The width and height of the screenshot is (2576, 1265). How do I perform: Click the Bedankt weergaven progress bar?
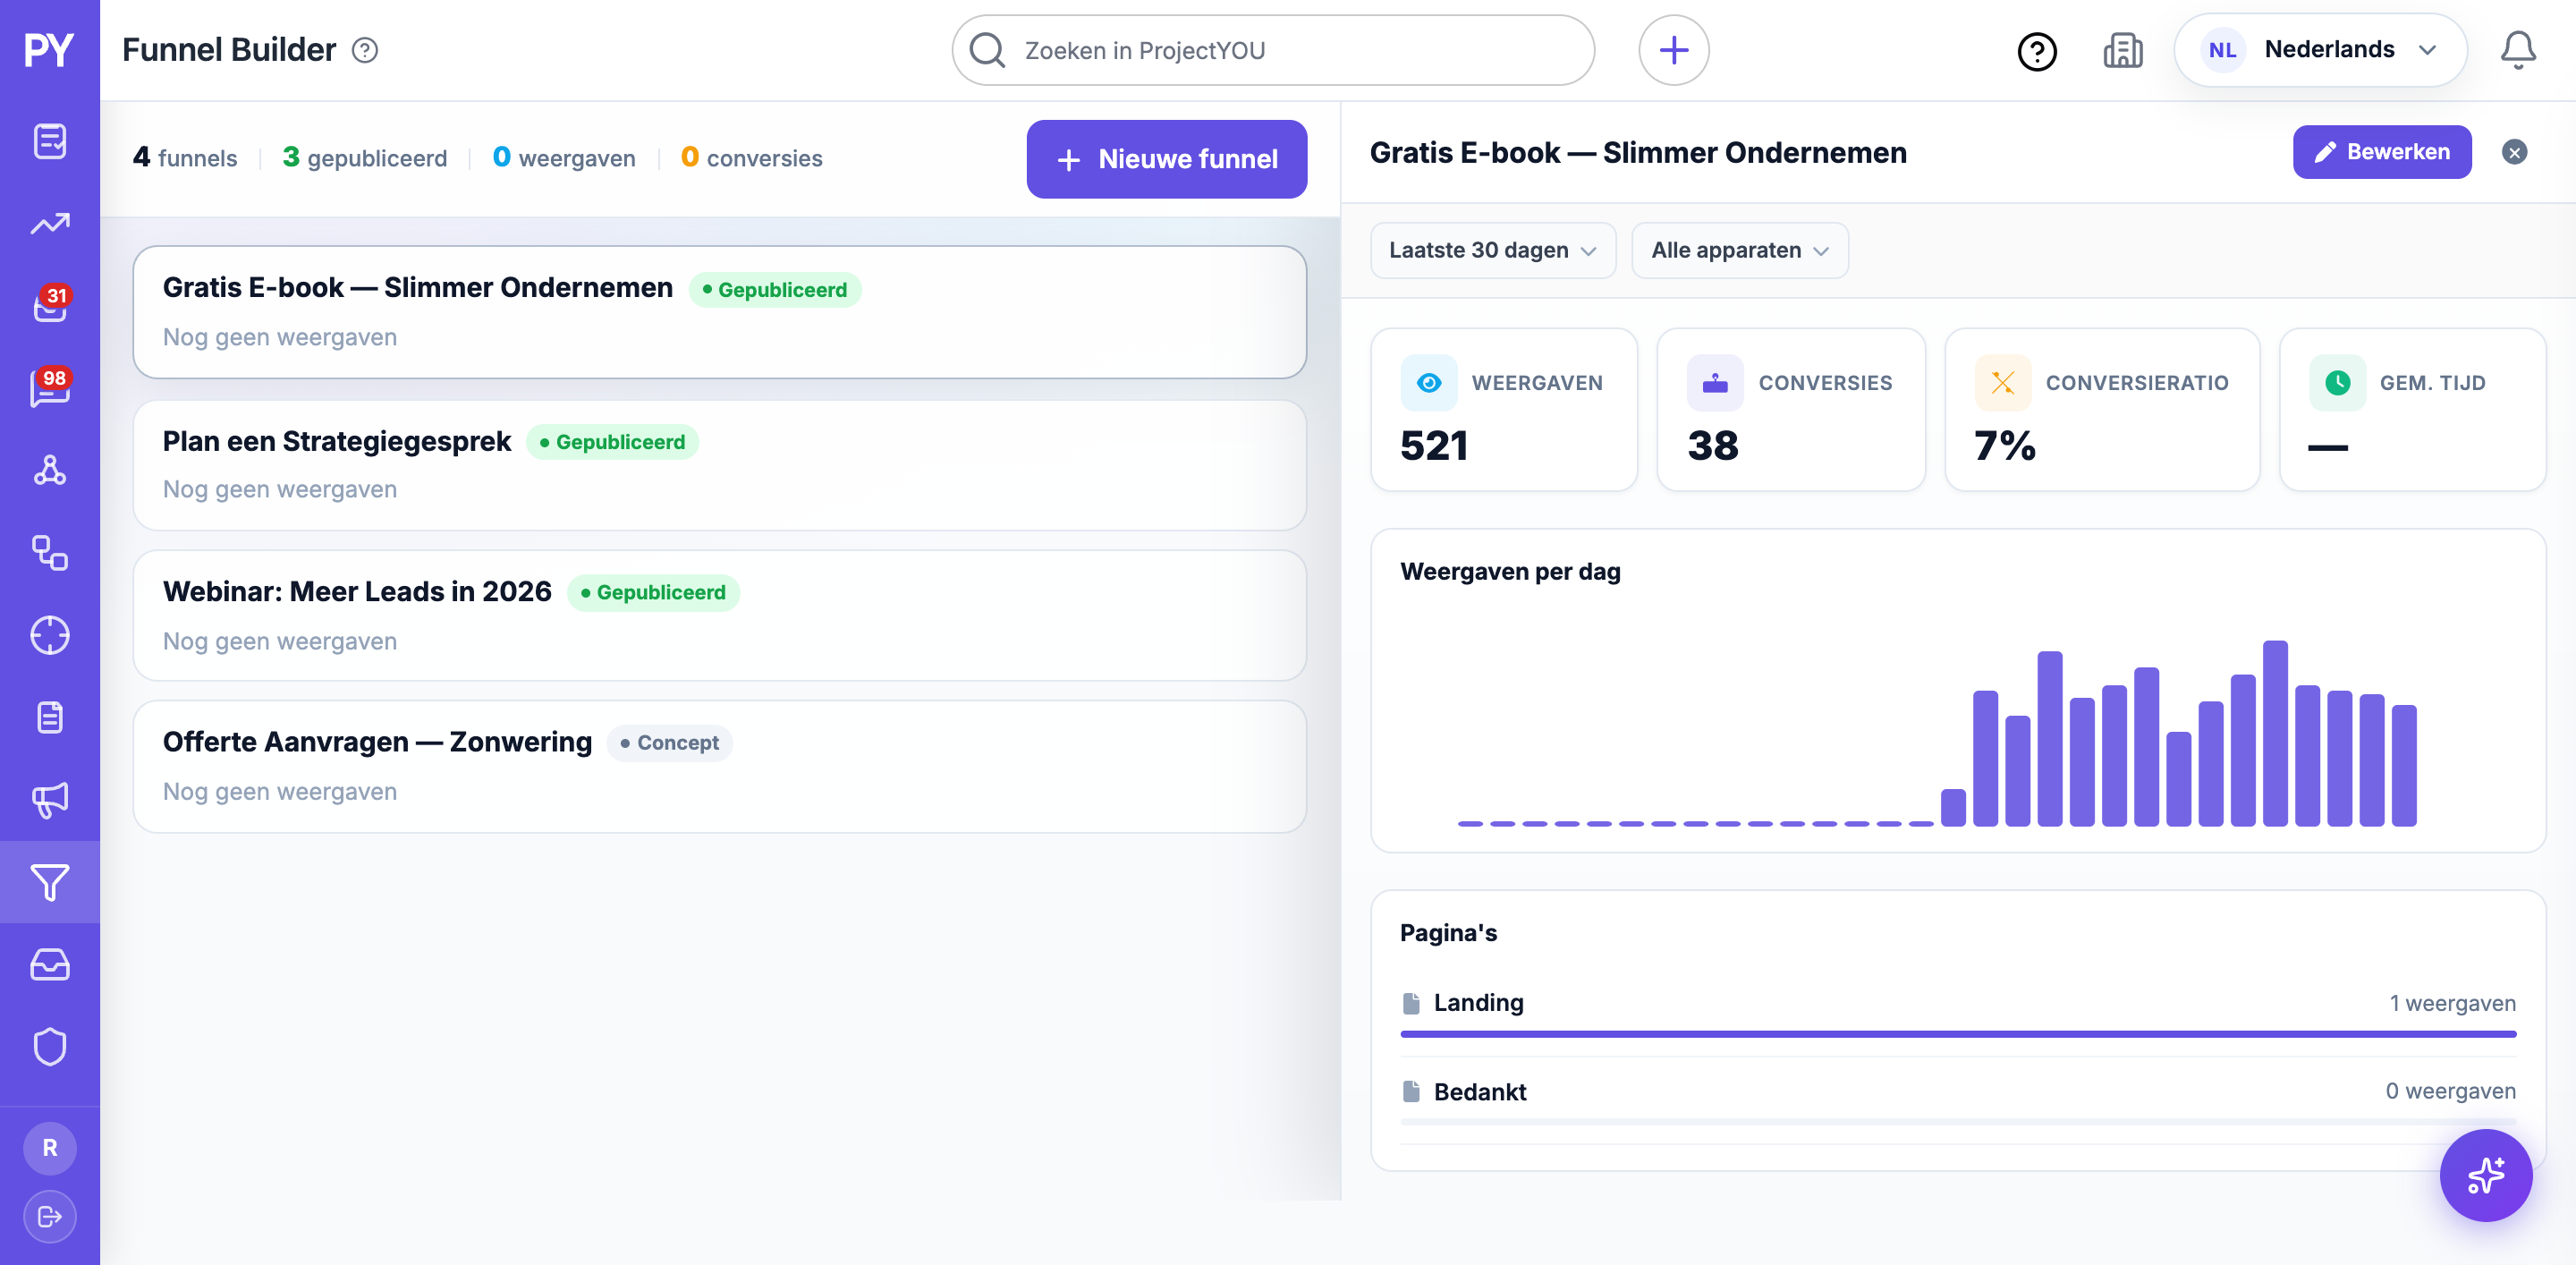click(x=1957, y=1122)
